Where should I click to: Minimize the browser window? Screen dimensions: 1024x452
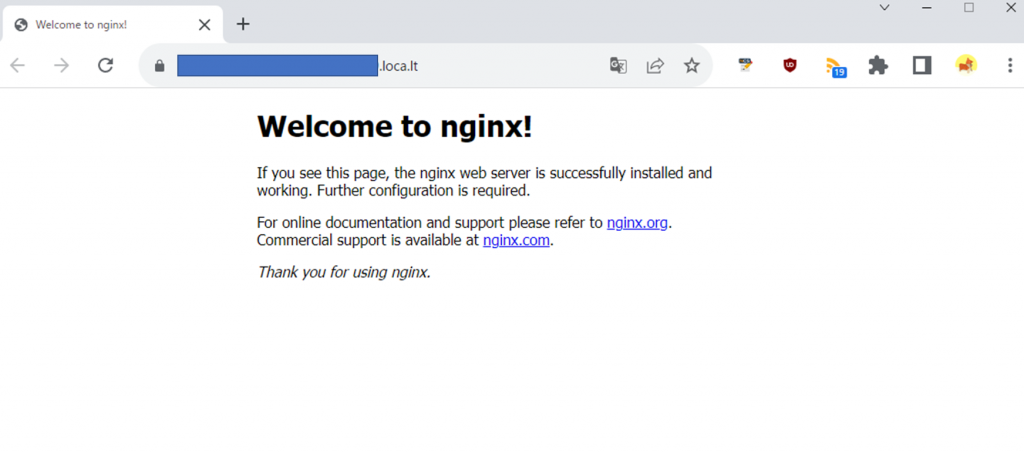926,7
